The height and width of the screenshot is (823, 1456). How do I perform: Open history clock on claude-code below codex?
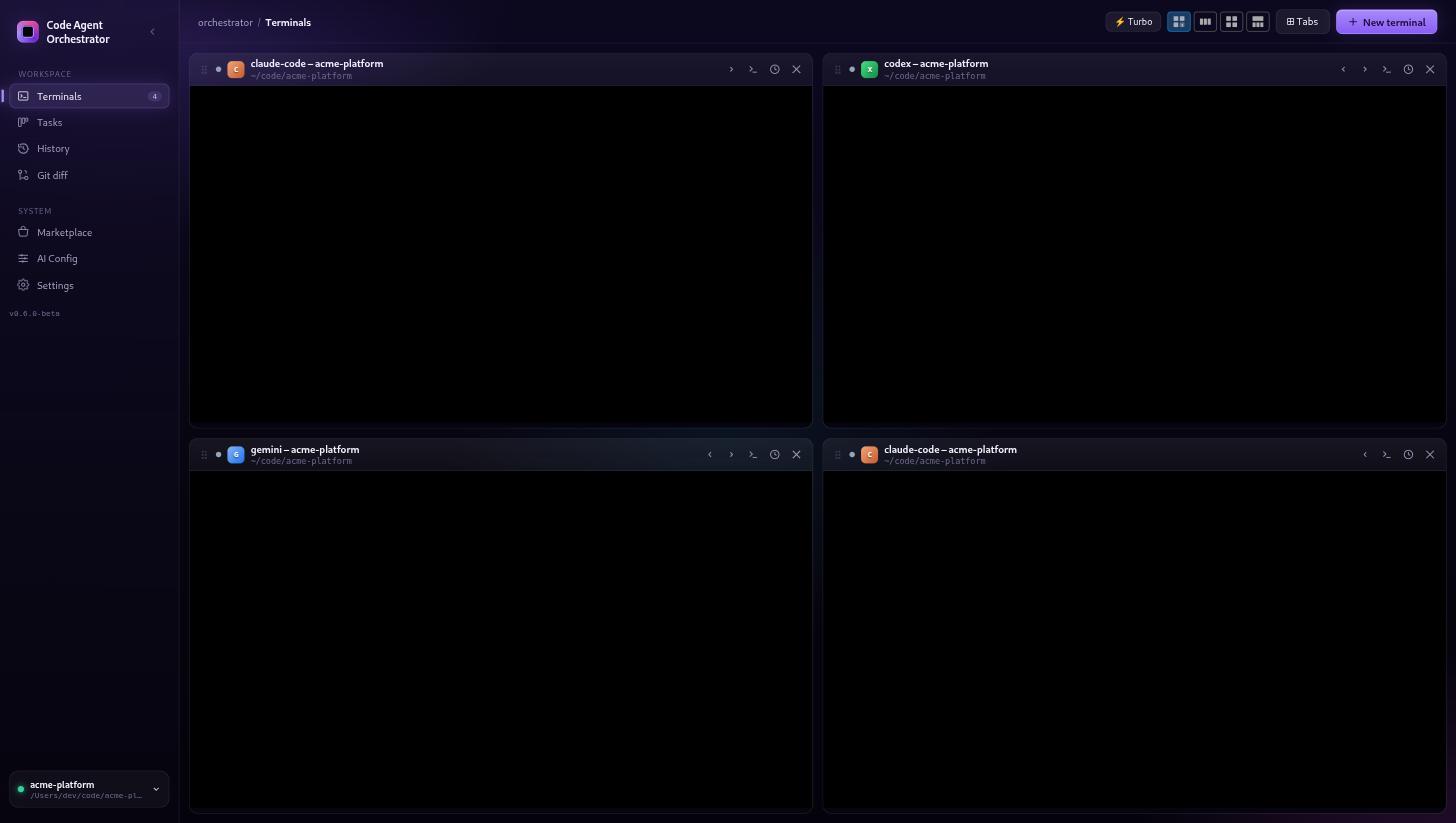(x=1408, y=454)
